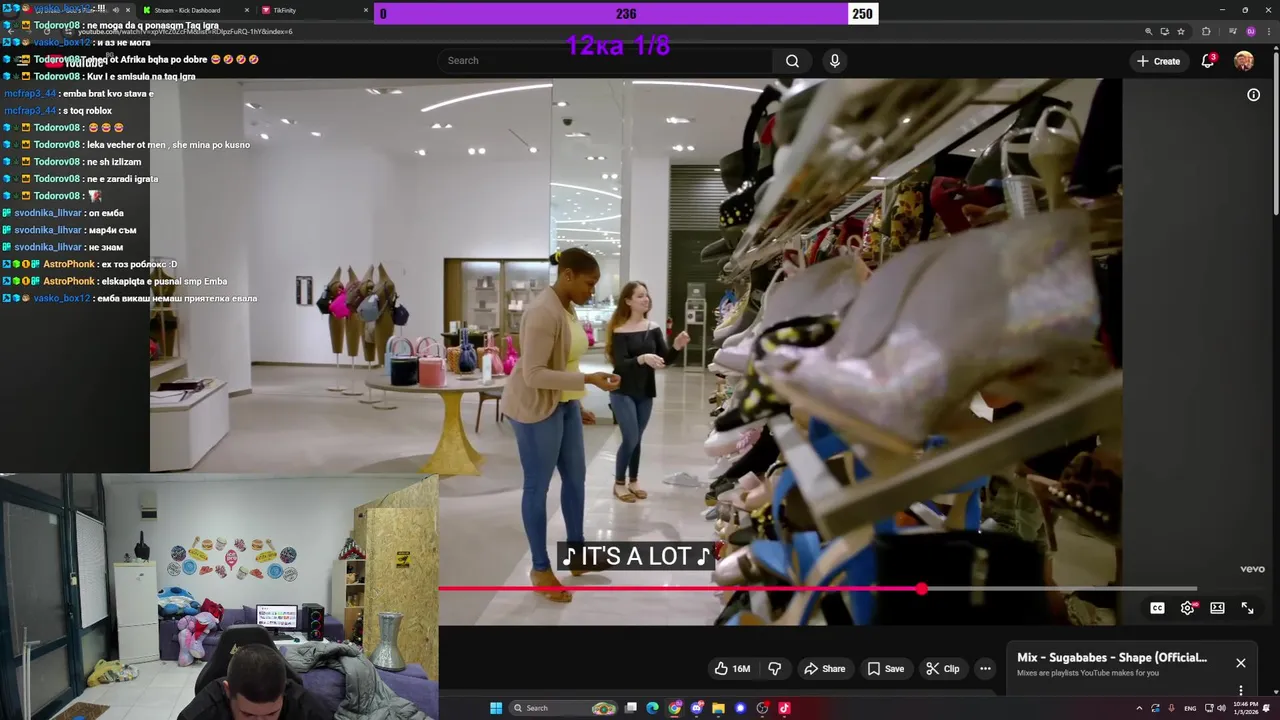
Task: Open YouTube account avatar menu
Action: 1244,61
